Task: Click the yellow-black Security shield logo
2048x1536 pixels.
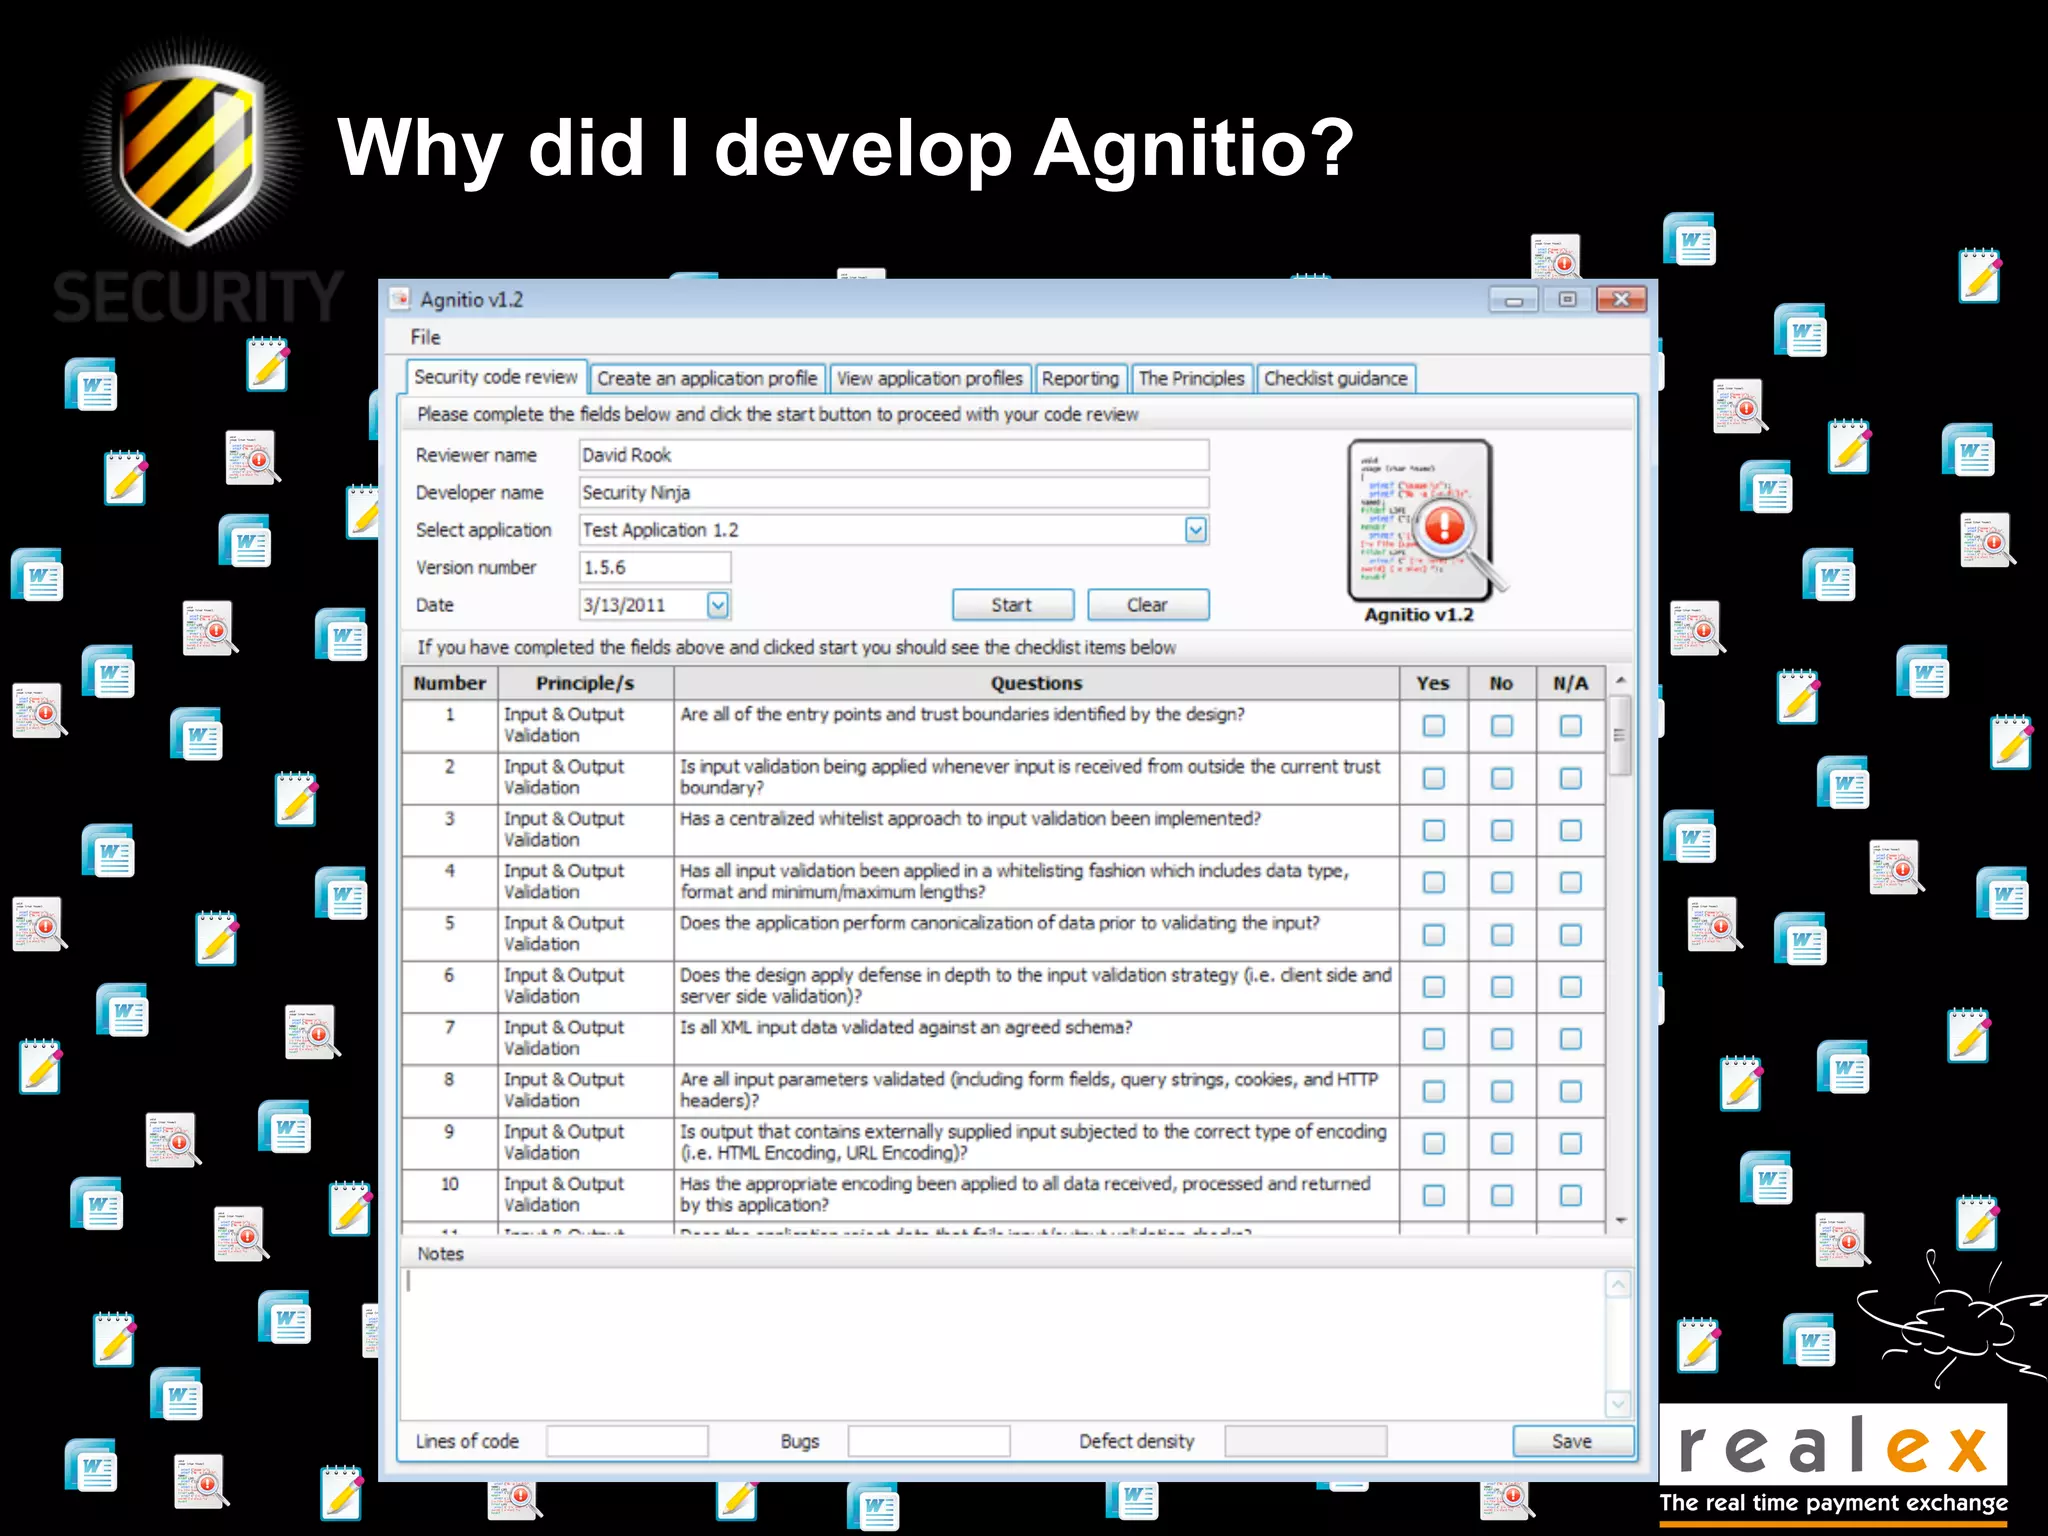Action: coord(190,155)
